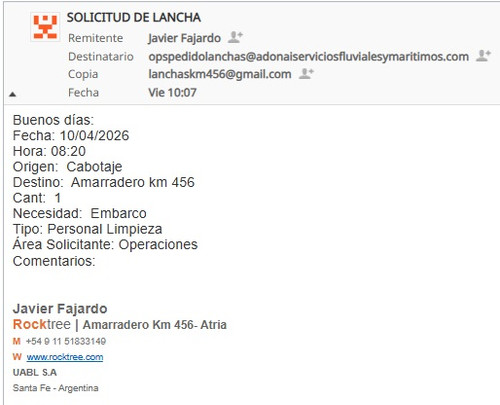500x405 pixels.
Task: Click the Remitente field label
Action: pyautogui.click(x=95, y=38)
